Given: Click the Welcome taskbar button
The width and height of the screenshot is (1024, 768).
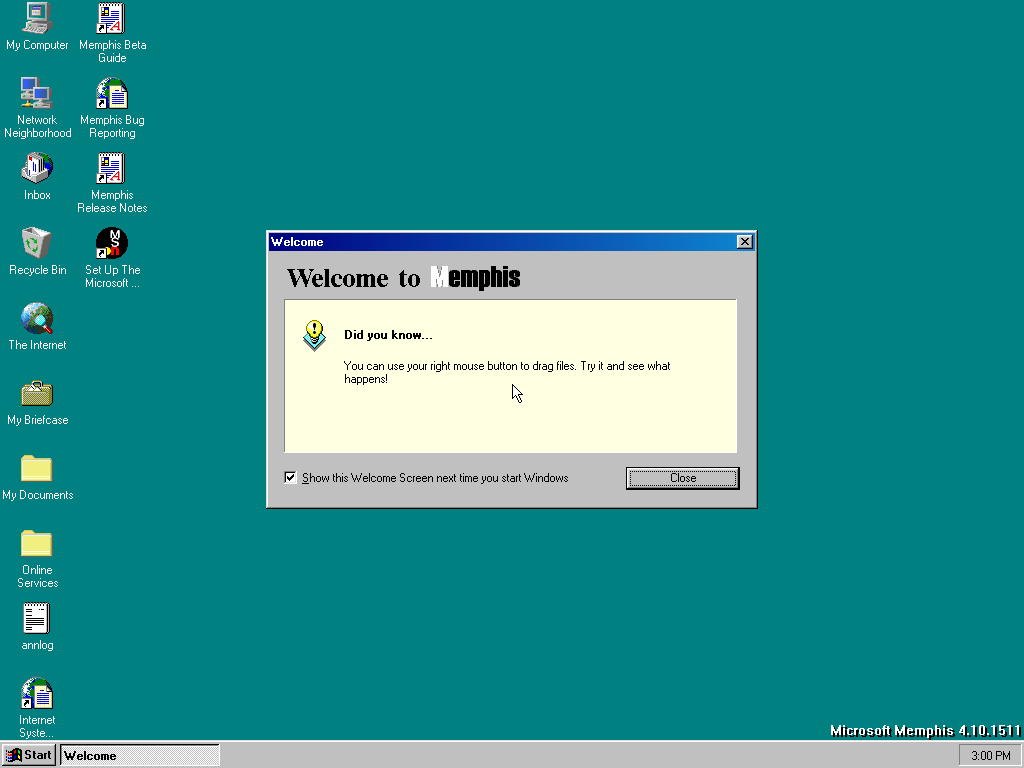Looking at the screenshot, I should pyautogui.click(x=140, y=756).
